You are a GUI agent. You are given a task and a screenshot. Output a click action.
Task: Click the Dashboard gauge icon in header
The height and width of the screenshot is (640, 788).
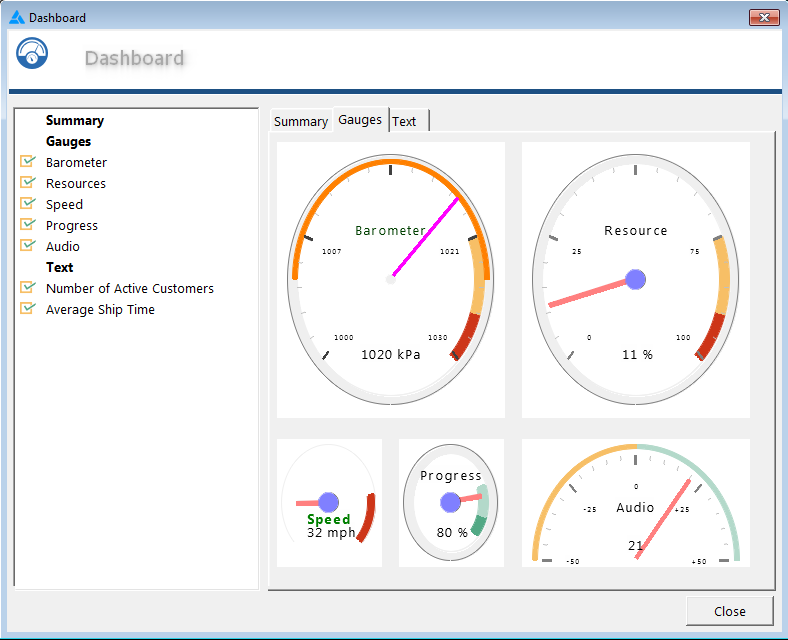(x=32, y=54)
